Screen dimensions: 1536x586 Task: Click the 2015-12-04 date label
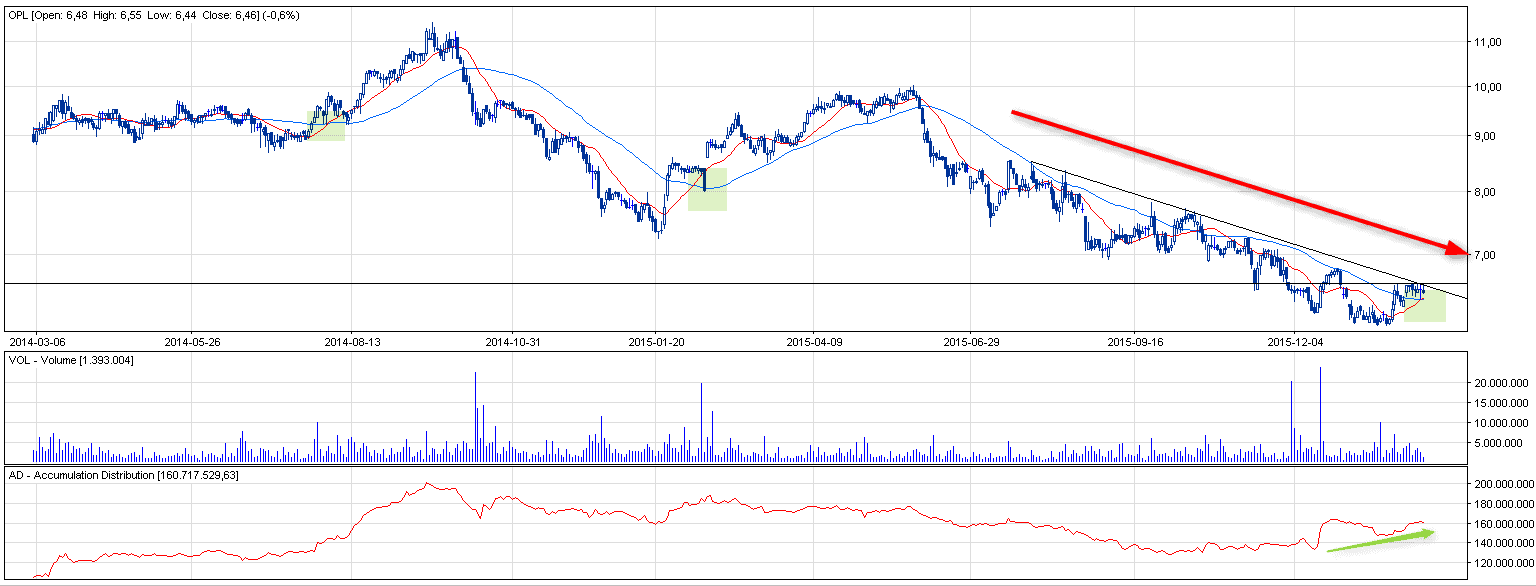[1294, 341]
